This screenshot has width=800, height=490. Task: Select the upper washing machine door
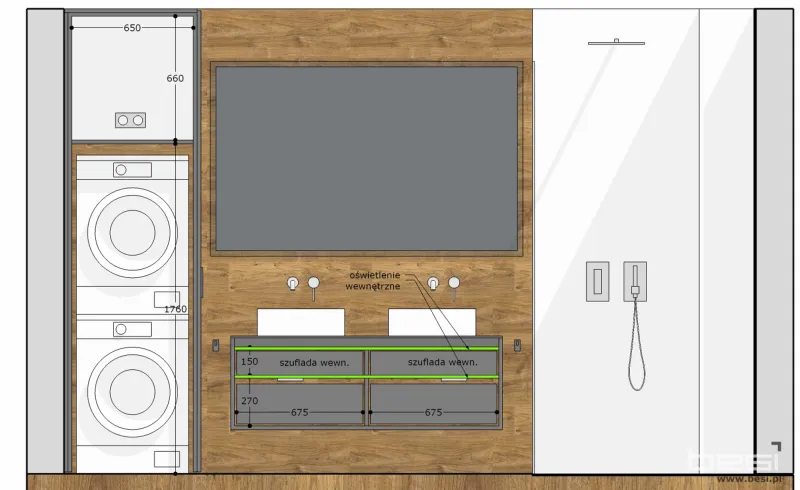pos(133,233)
